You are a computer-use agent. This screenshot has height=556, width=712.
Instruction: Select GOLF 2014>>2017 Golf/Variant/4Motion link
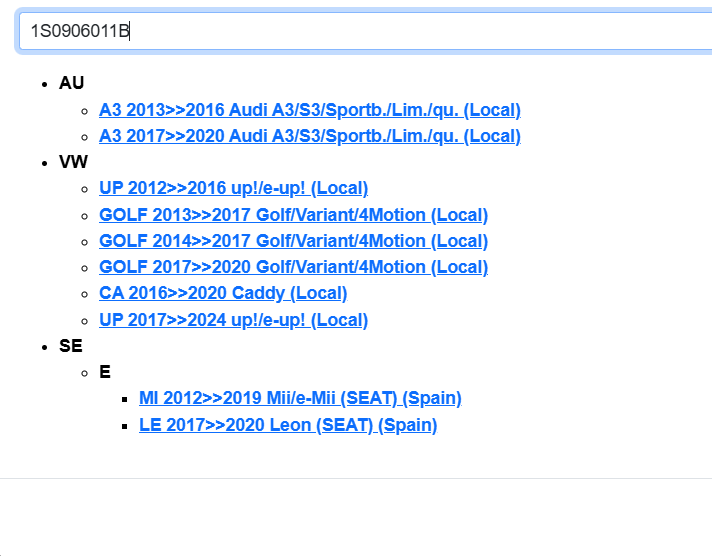click(x=293, y=241)
